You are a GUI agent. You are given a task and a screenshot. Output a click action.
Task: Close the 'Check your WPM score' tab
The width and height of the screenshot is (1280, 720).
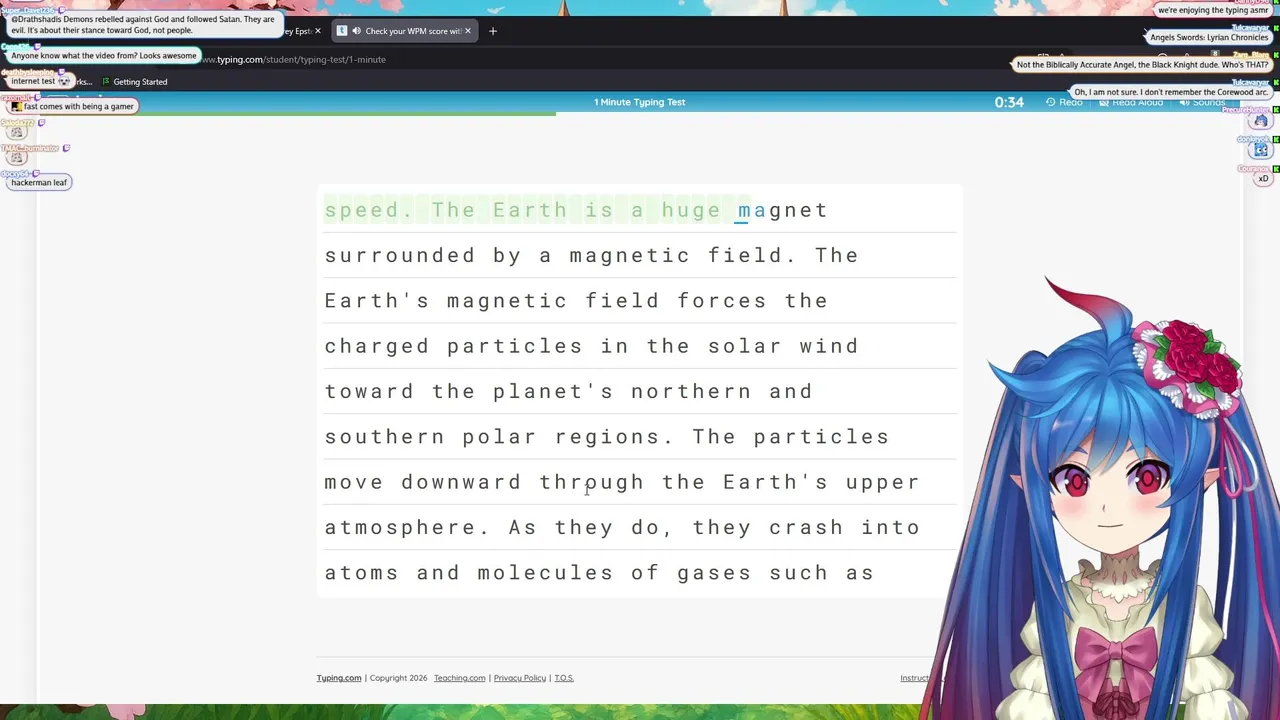coord(468,31)
